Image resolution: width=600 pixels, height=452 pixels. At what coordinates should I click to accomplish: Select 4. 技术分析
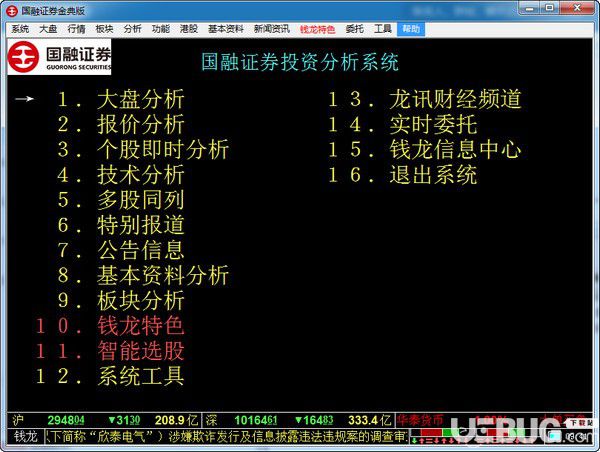pos(121,175)
